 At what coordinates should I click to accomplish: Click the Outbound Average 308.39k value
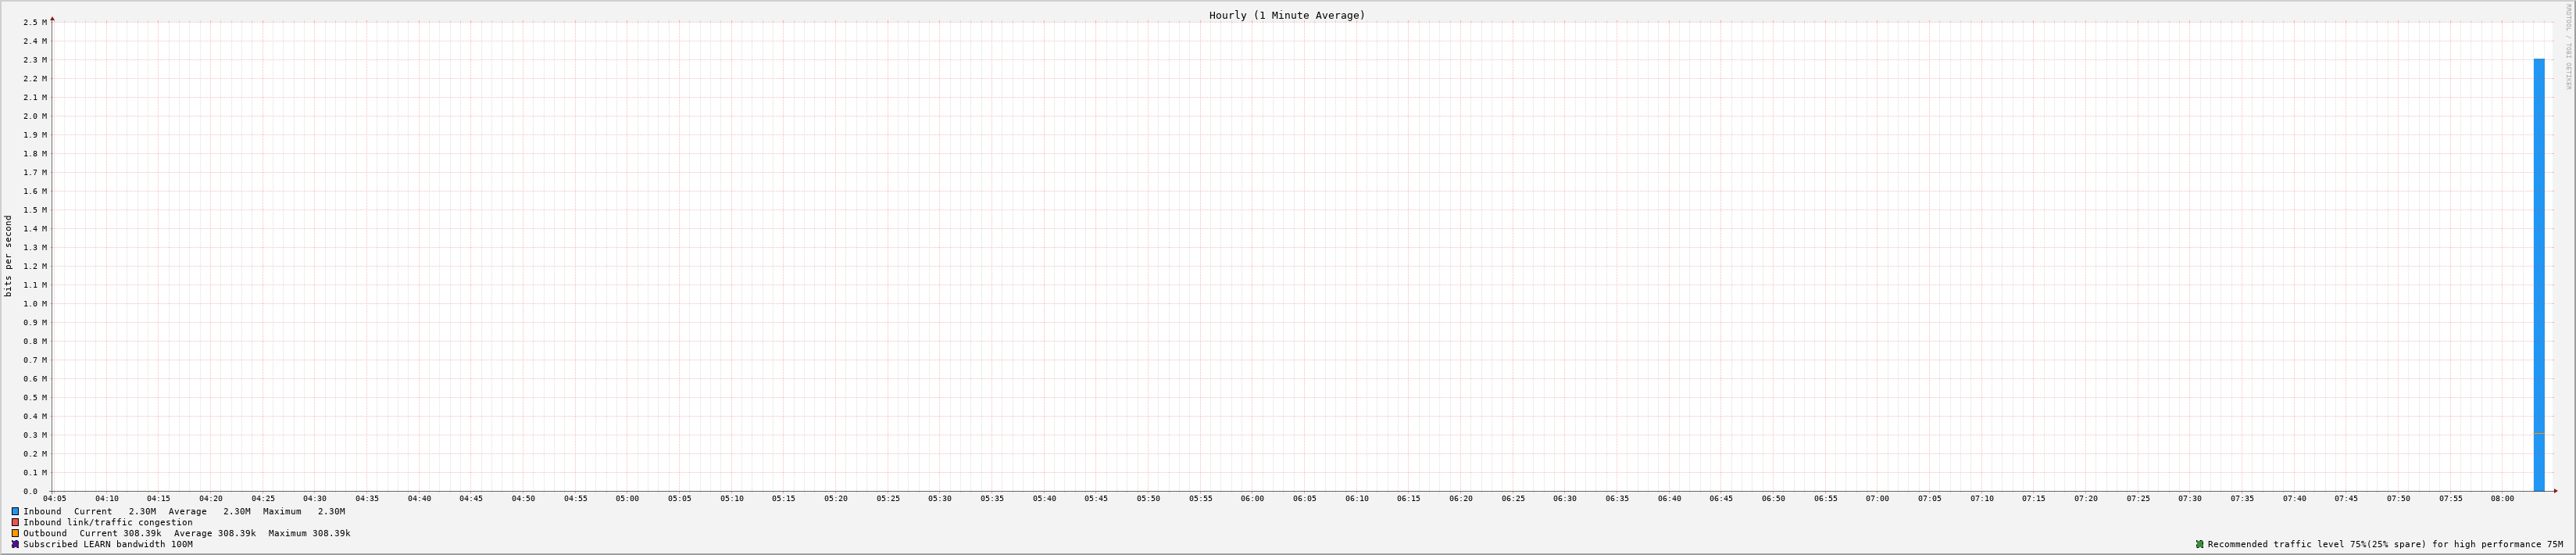click(x=236, y=533)
